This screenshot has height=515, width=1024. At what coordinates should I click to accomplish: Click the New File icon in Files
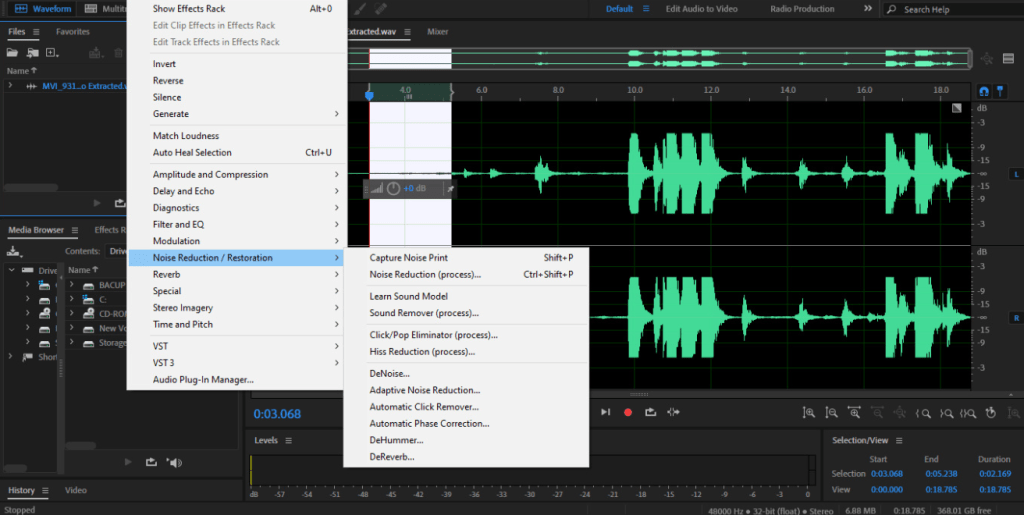coord(51,52)
